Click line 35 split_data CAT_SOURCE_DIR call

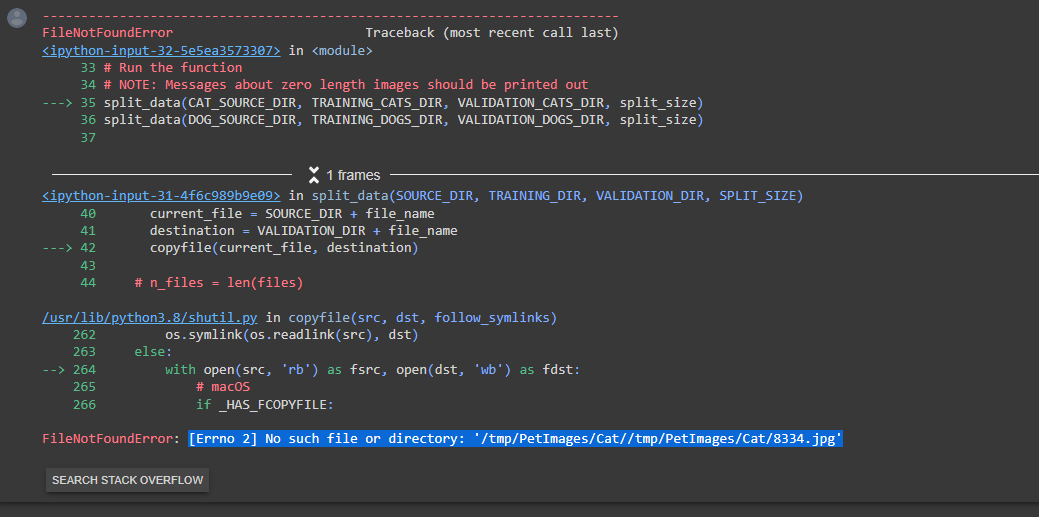[404, 103]
